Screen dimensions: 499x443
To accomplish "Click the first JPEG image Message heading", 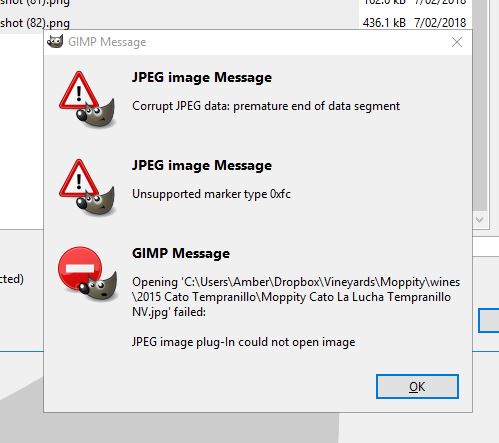I will 202,77.
